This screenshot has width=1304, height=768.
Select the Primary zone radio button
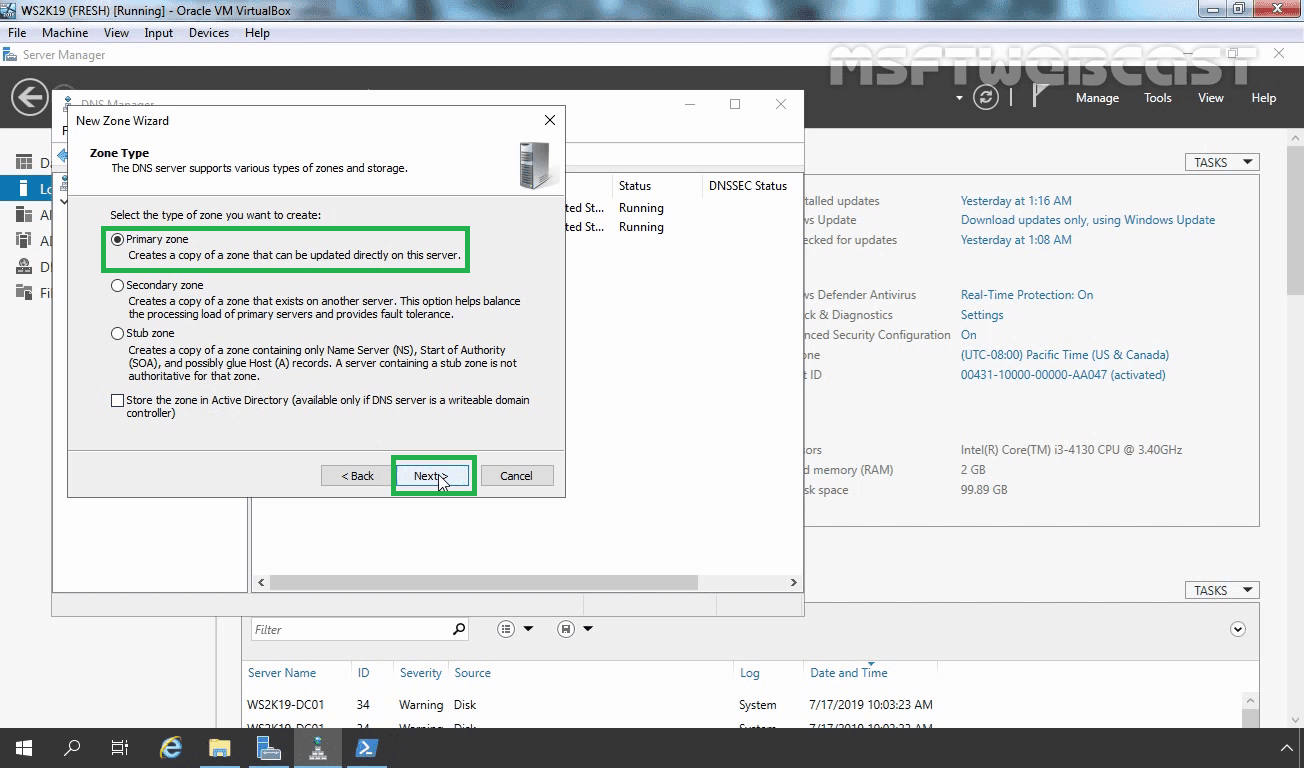(x=118, y=240)
